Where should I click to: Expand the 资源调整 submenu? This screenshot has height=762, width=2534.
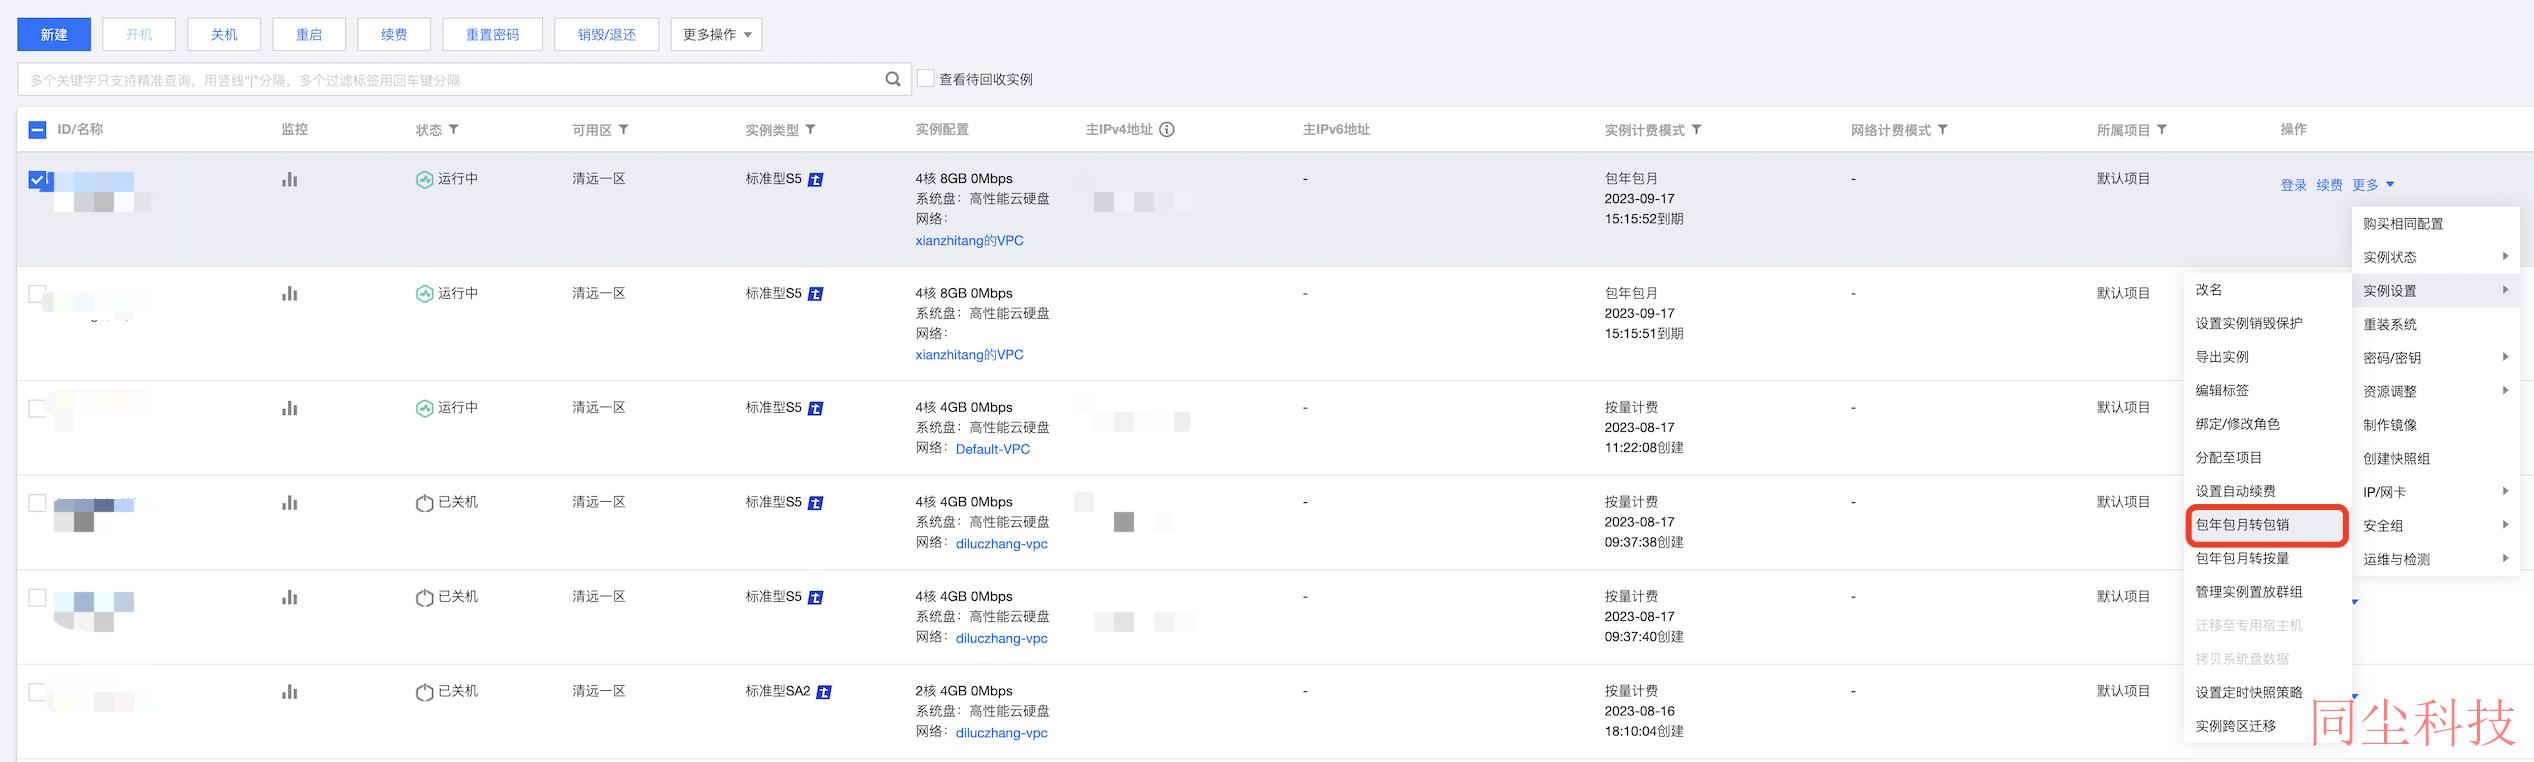(x=2436, y=391)
